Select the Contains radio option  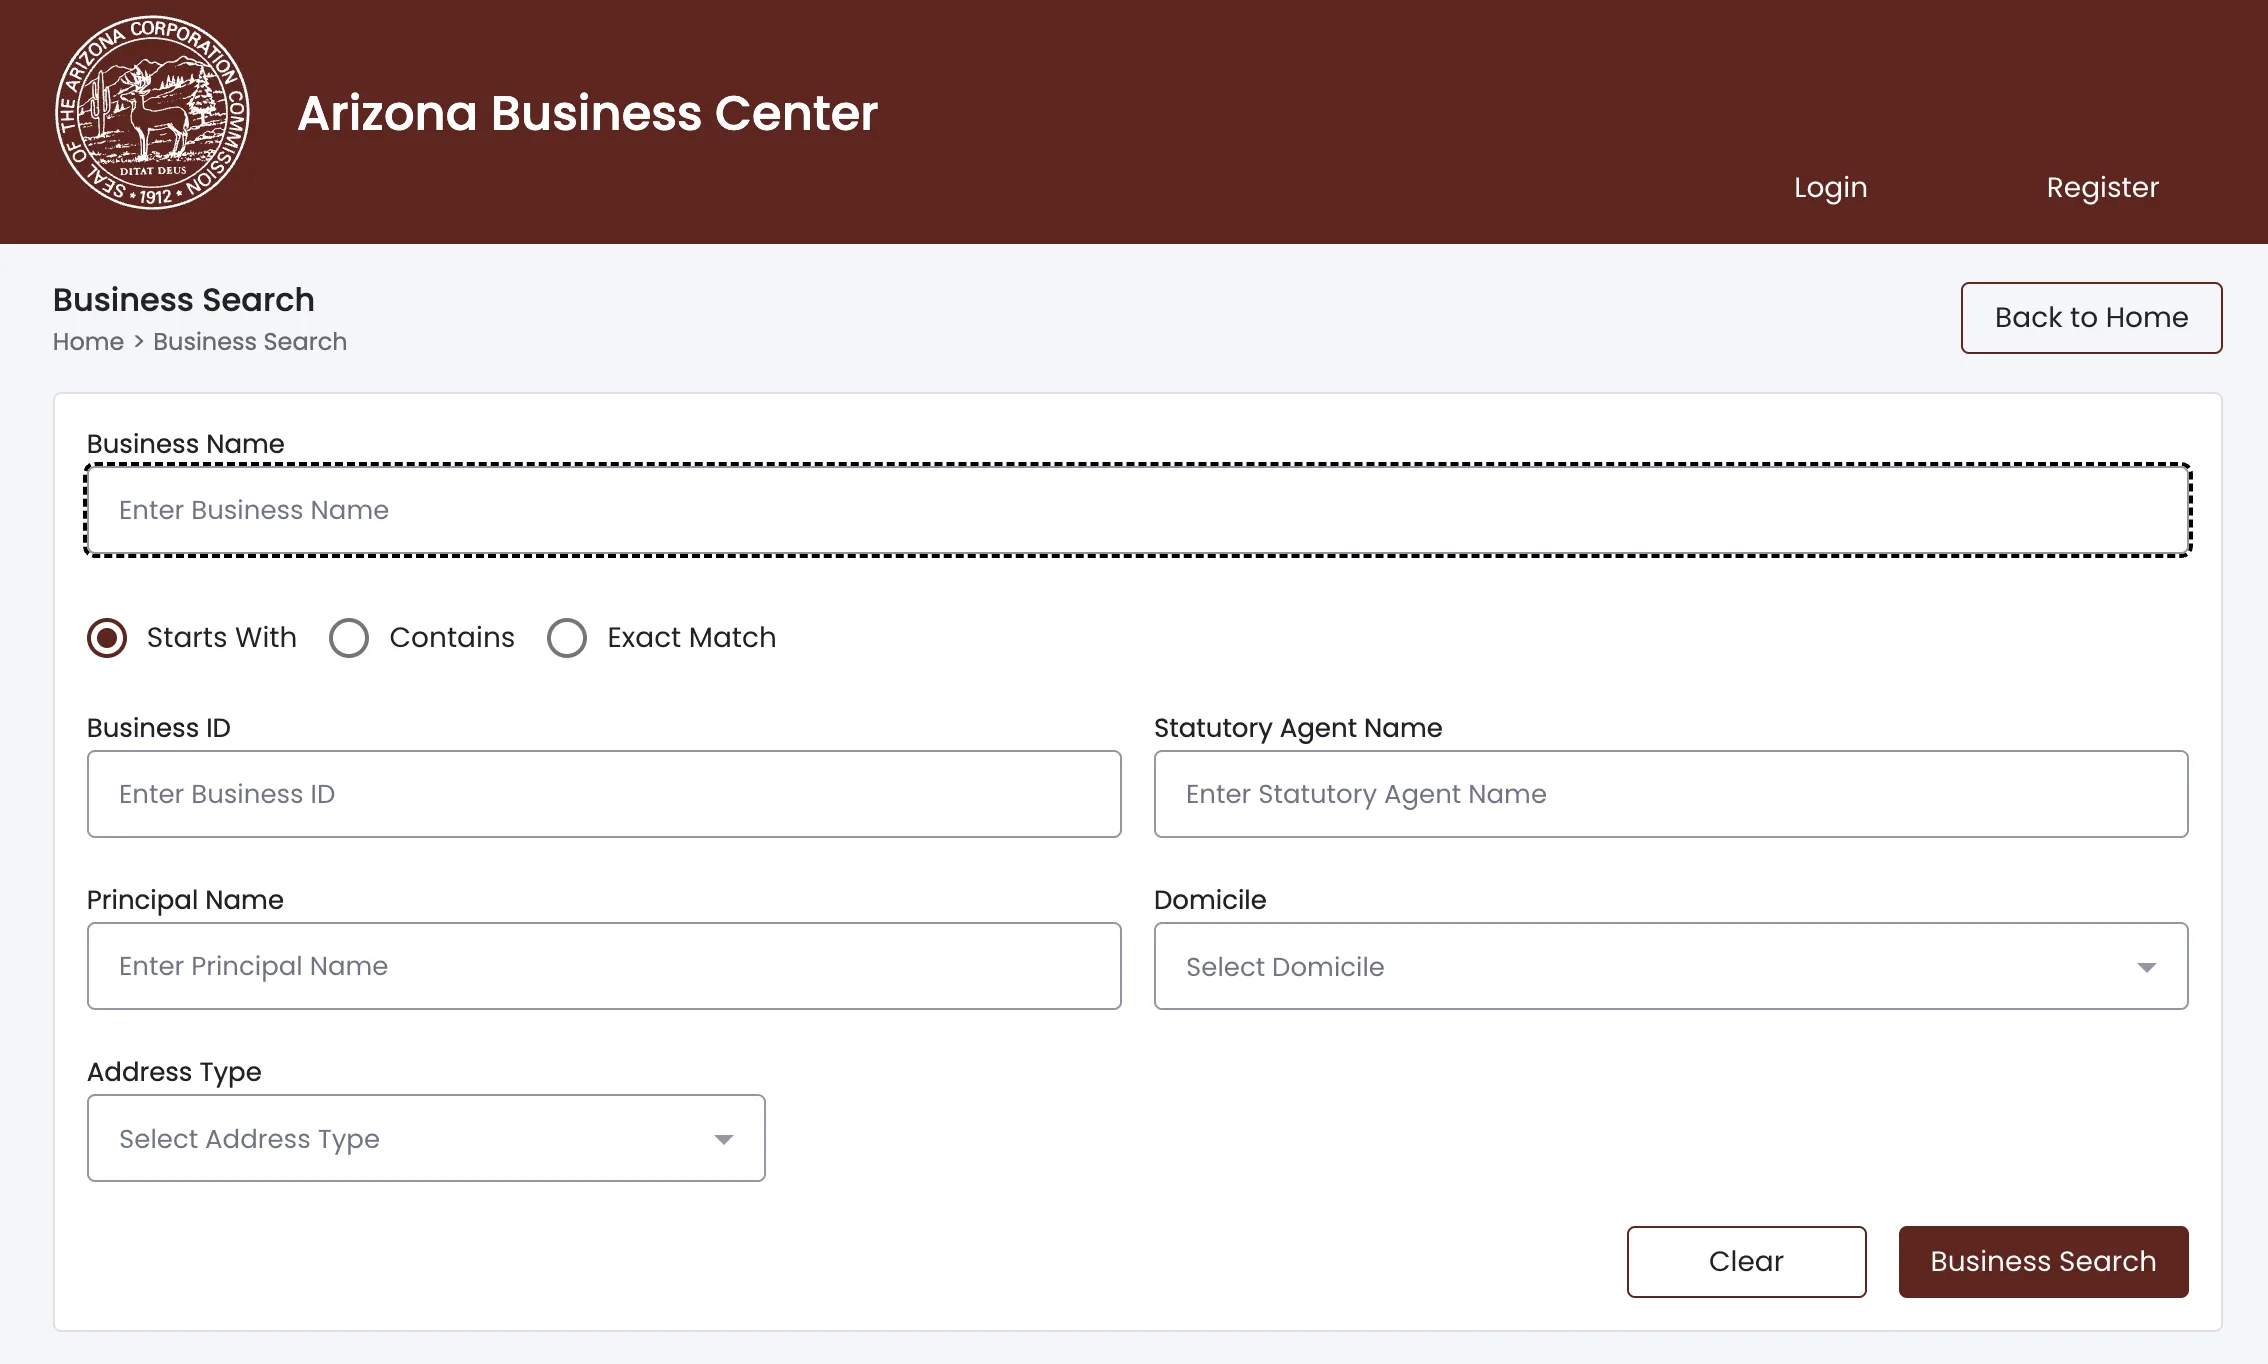349,637
